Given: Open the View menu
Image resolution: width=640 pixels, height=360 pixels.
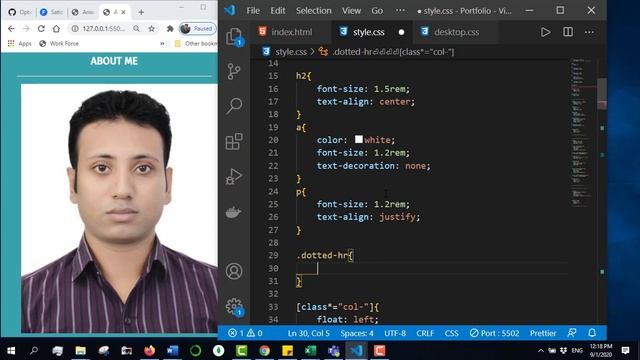Looking at the screenshot, I should pos(351,11).
